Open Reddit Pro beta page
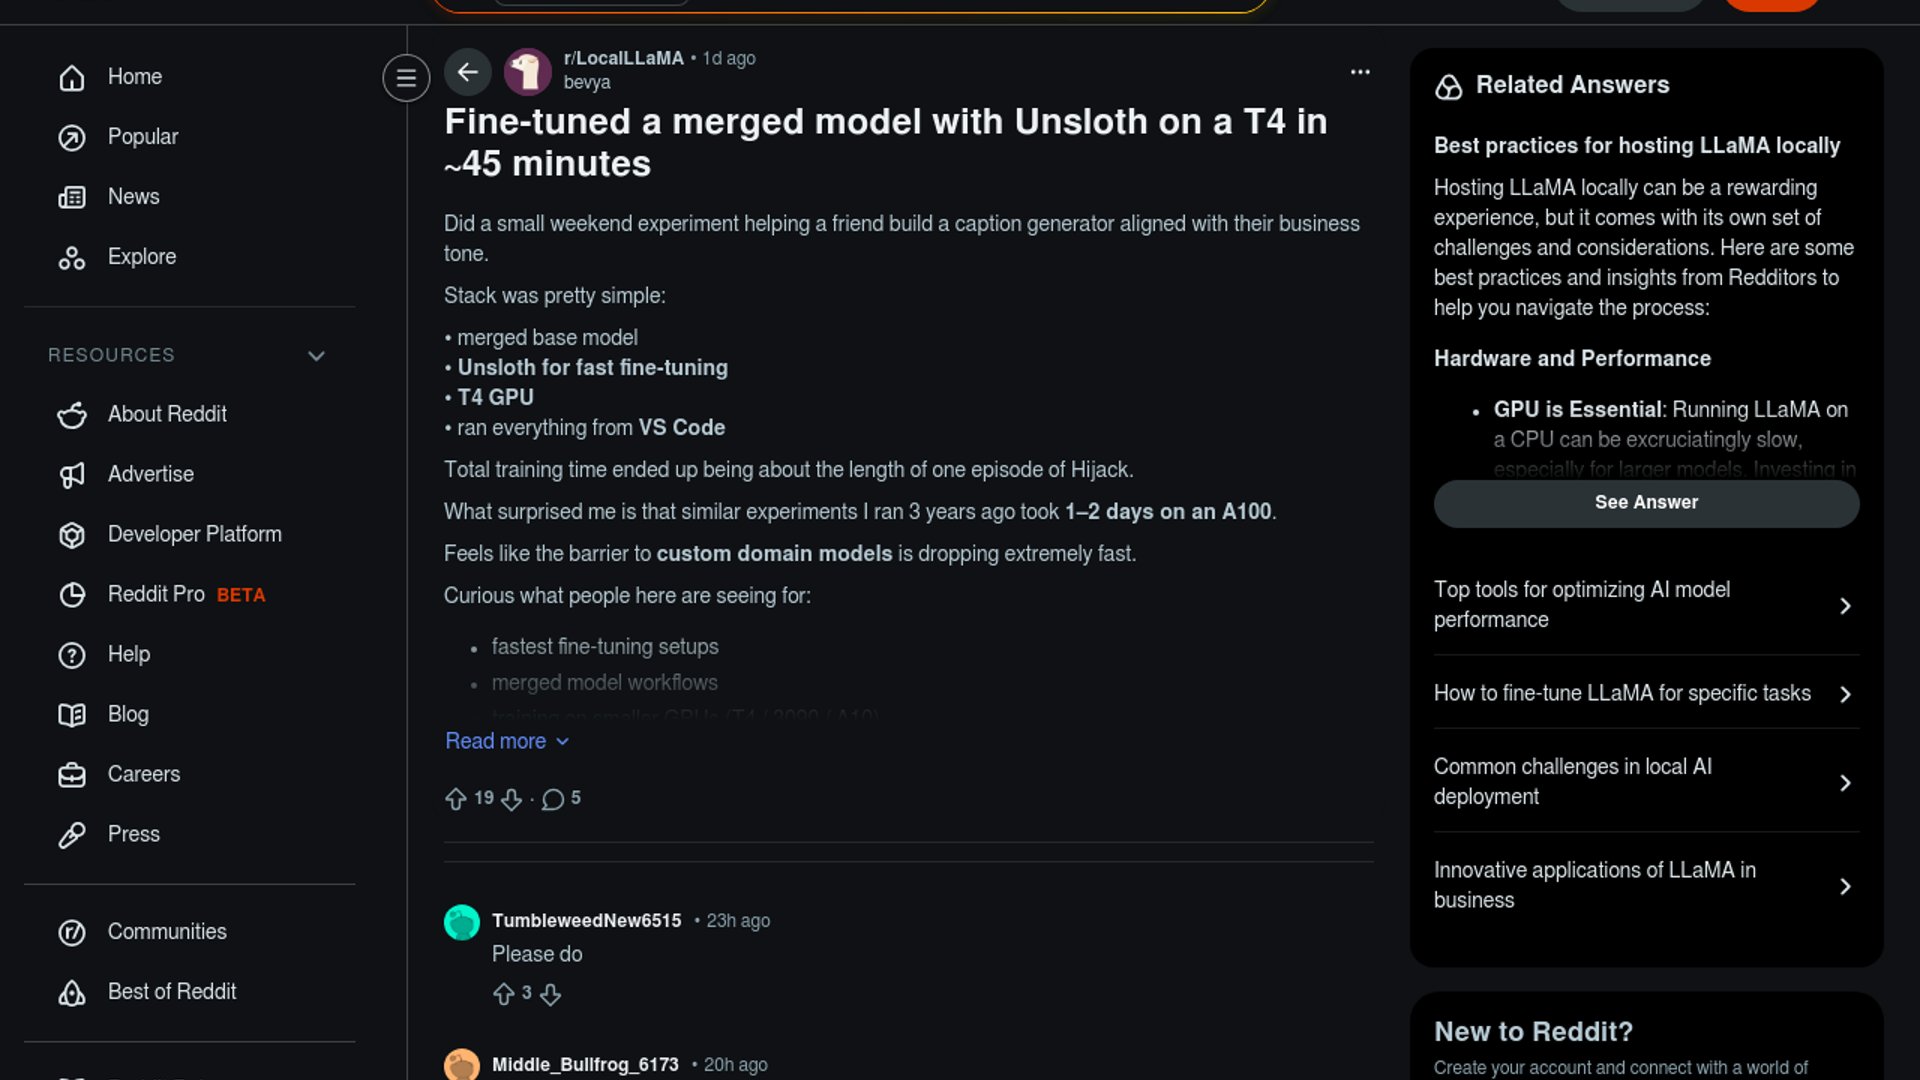The width and height of the screenshot is (1920, 1080). point(156,595)
